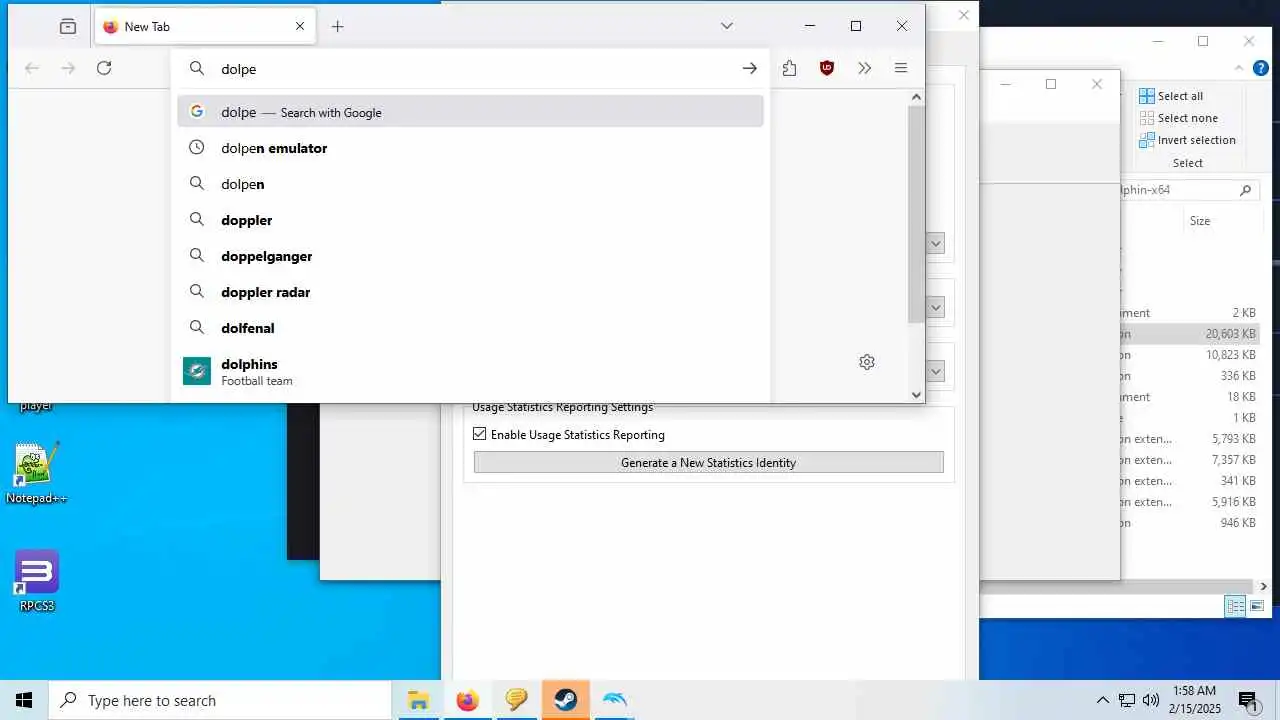This screenshot has height=720, width=1280.
Task: Select the "doppelganger" suggestion
Action: pyautogui.click(x=470, y=256)
